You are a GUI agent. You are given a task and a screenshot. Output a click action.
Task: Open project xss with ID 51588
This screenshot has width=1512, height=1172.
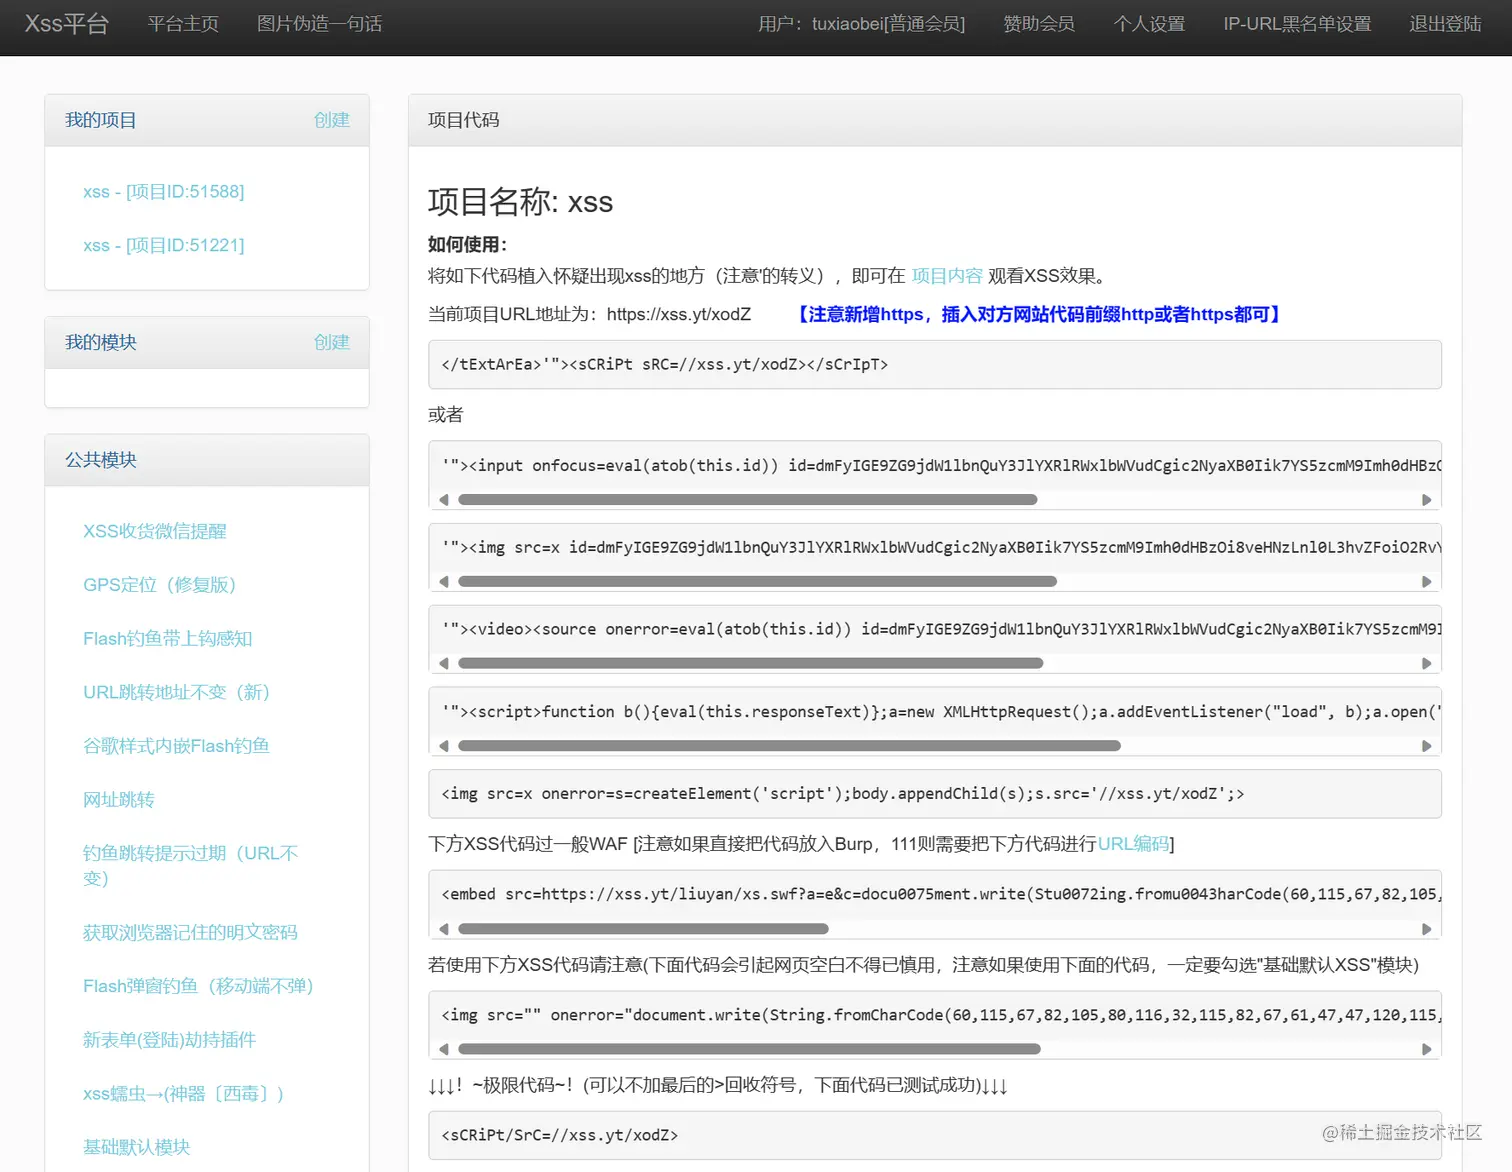164,191
